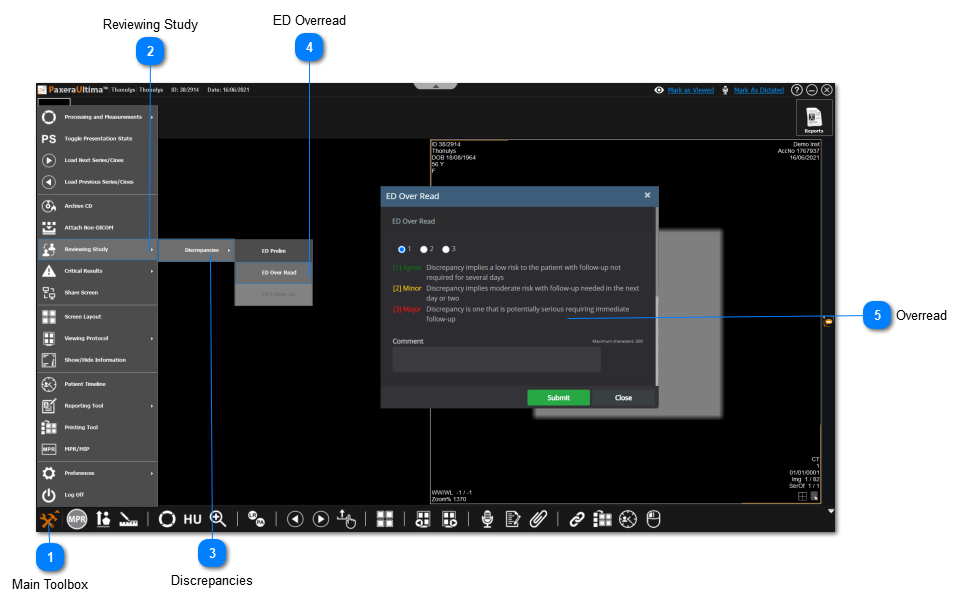
Task: Click the microphone dictation icon
Action: pos(488,519)
